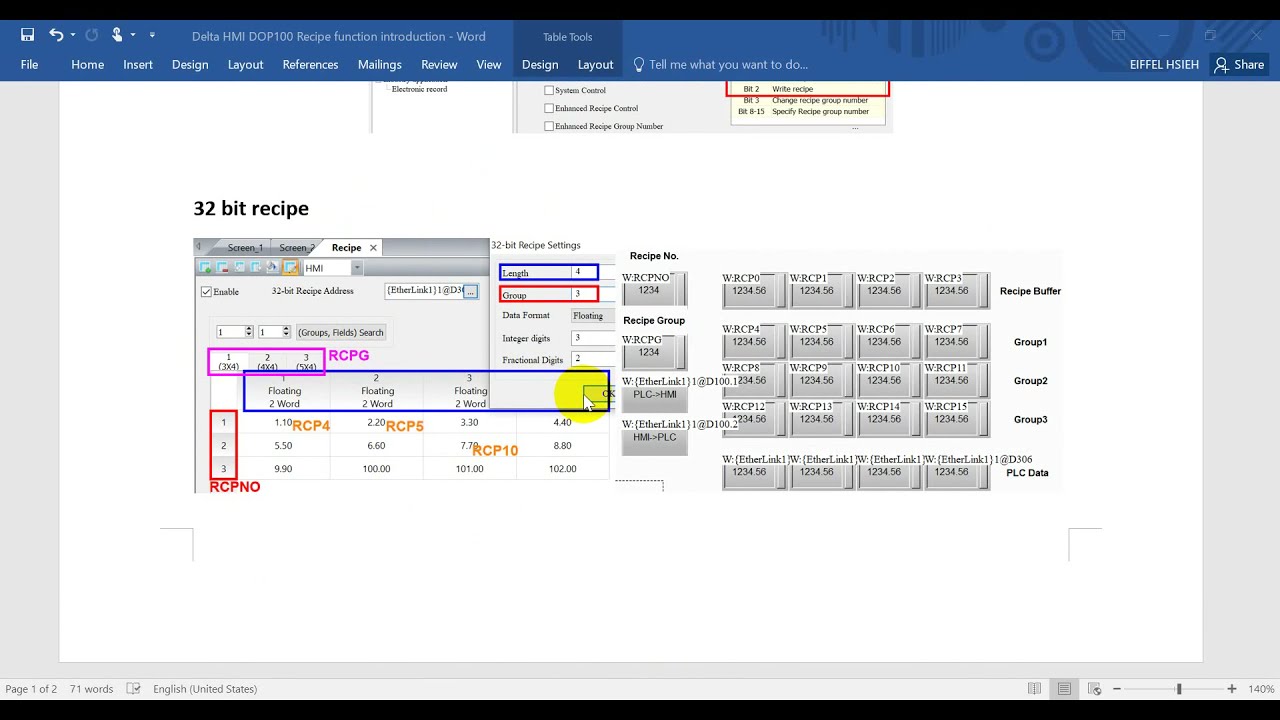Click English (United States) language indicator
This screenshot has width=1280, height=720.
click(205, 689)
